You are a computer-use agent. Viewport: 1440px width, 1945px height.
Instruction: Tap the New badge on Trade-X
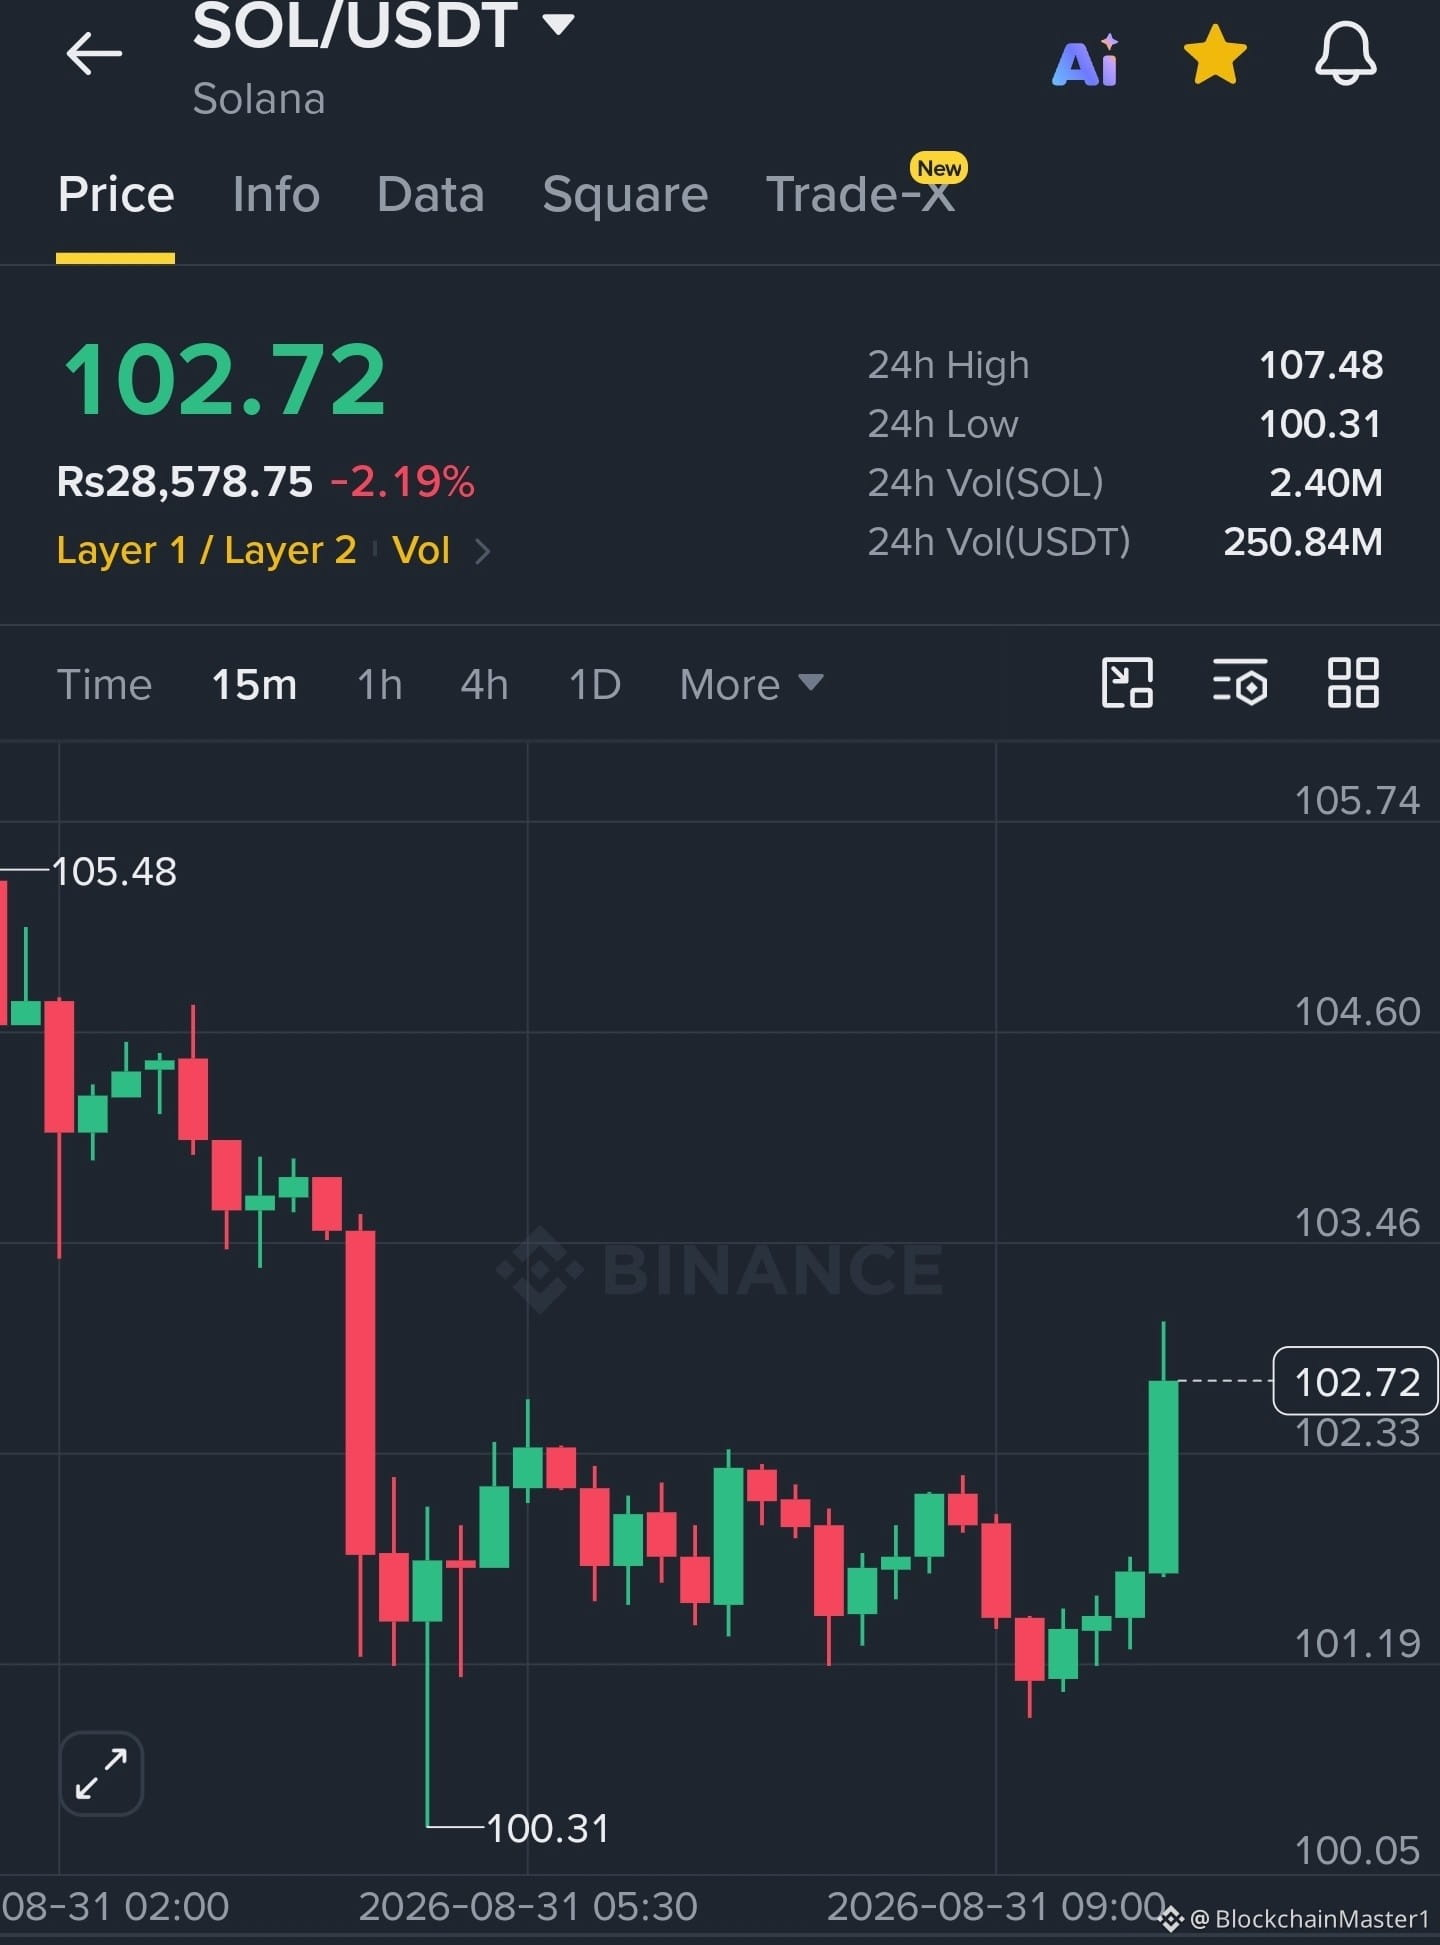coord(939,168)
